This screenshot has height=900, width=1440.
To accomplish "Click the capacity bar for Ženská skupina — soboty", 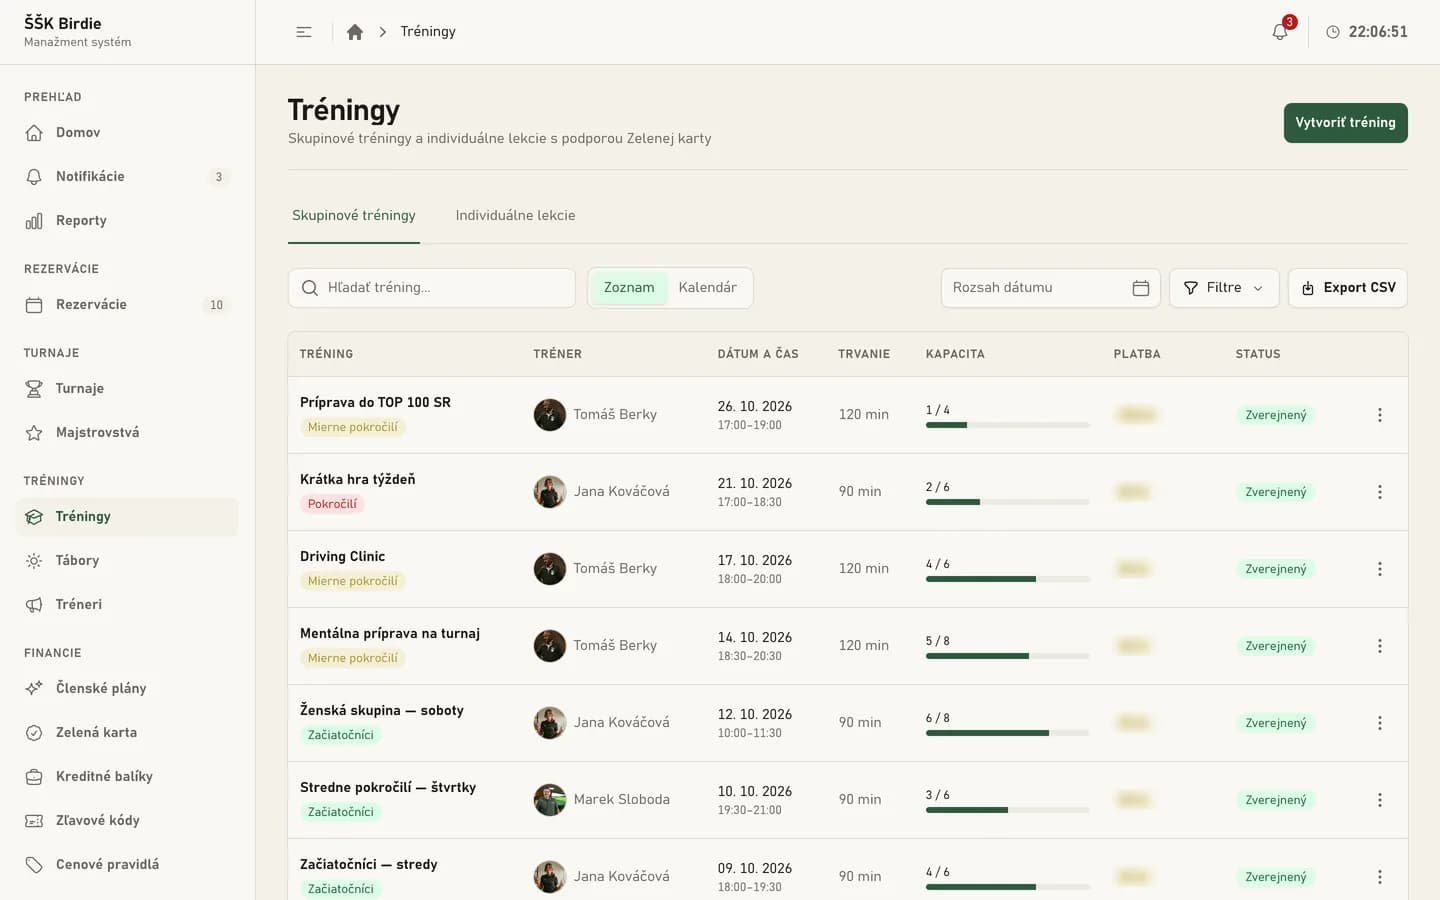I will coord(1008,734).
